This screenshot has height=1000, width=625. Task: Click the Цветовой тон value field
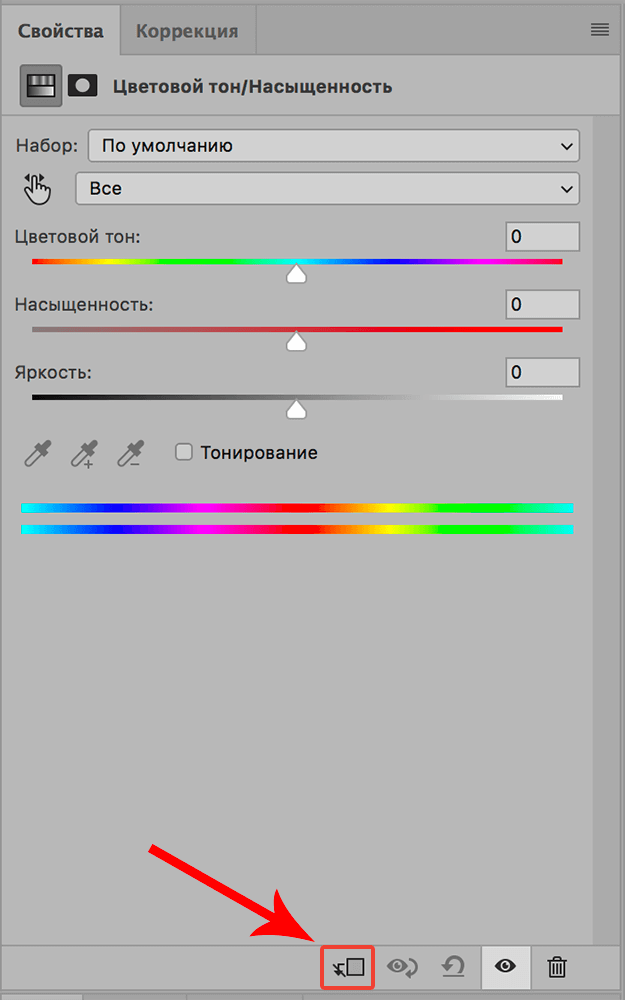click(x=543, y=237)
